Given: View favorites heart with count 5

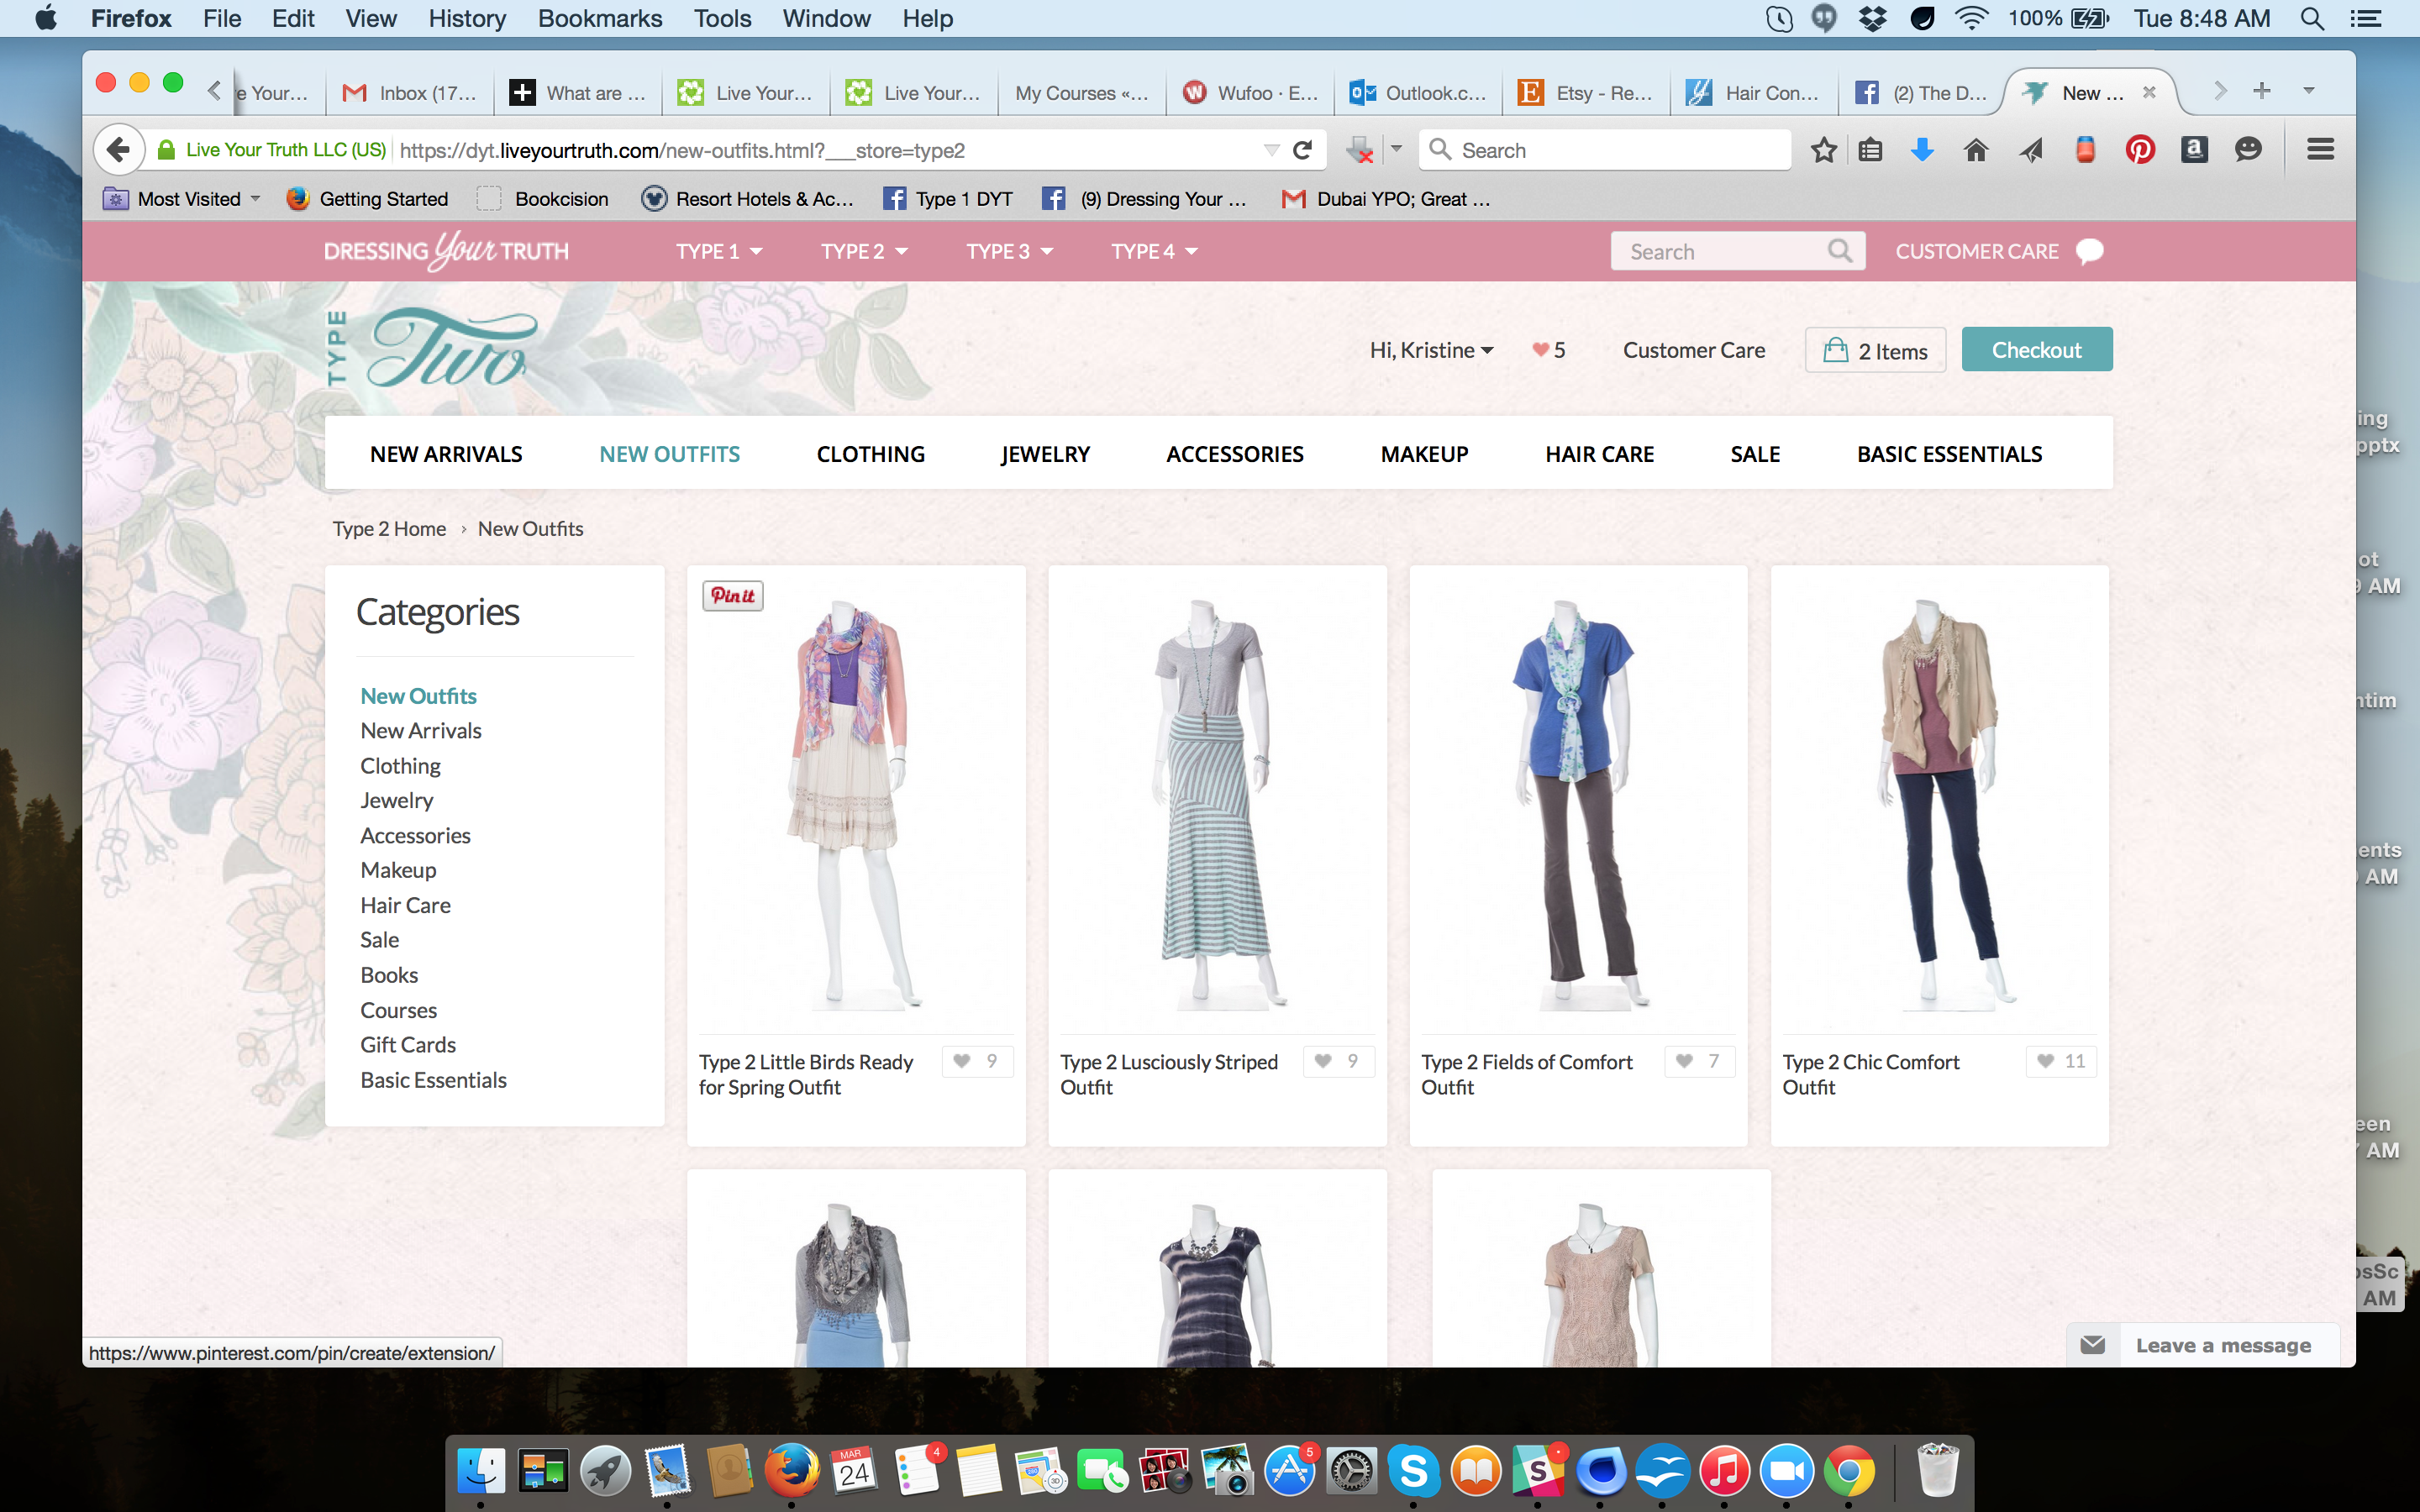Looking at the screenshot, I should pos(1549,350).
